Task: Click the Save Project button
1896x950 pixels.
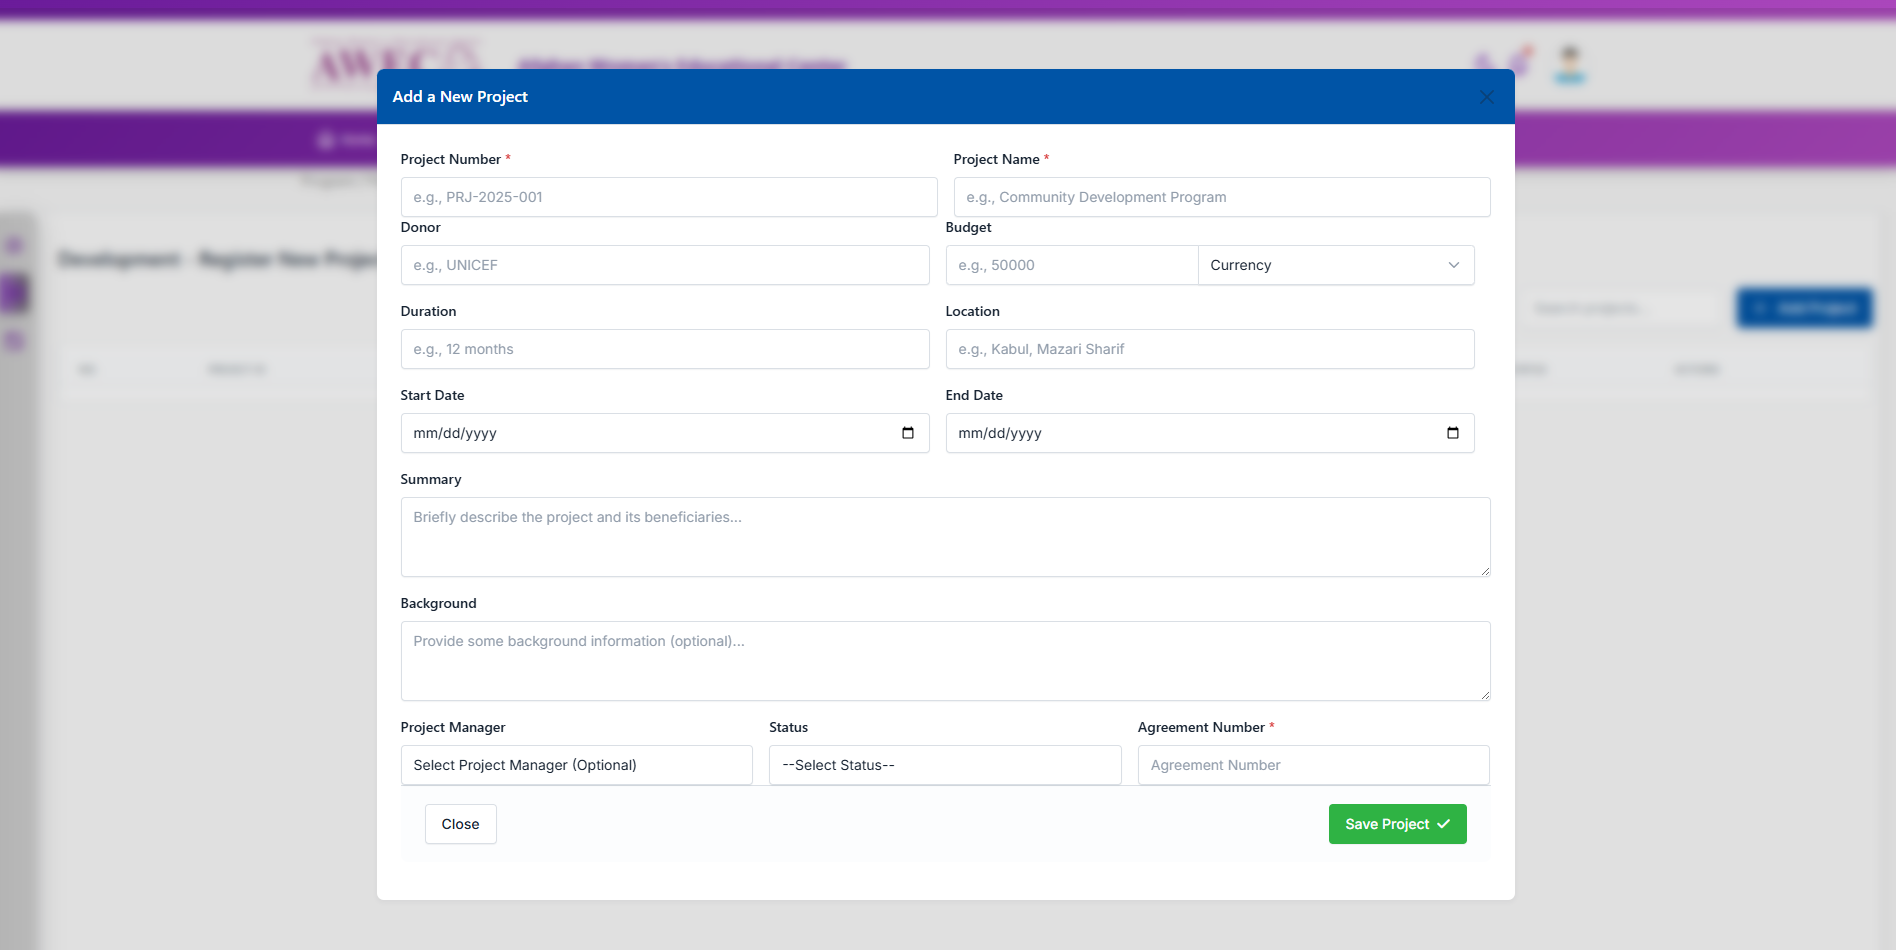Action: 1397,824
